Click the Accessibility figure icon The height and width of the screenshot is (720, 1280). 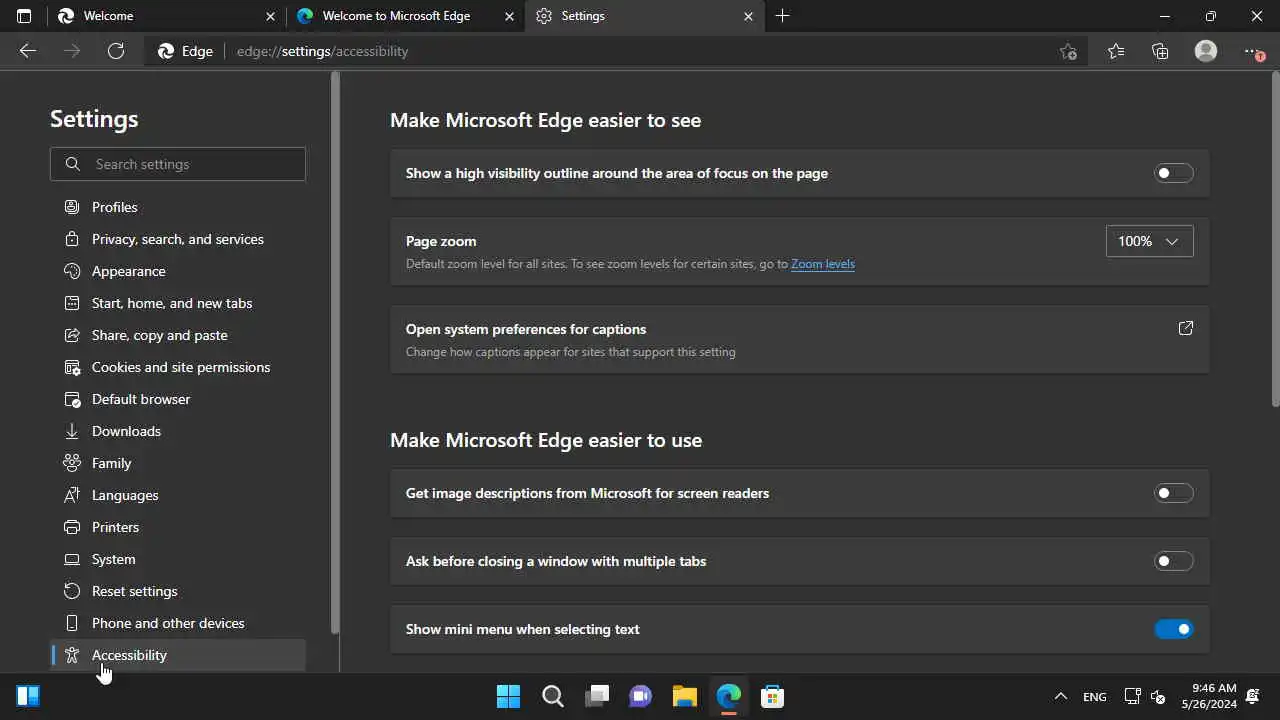[71, 655]
